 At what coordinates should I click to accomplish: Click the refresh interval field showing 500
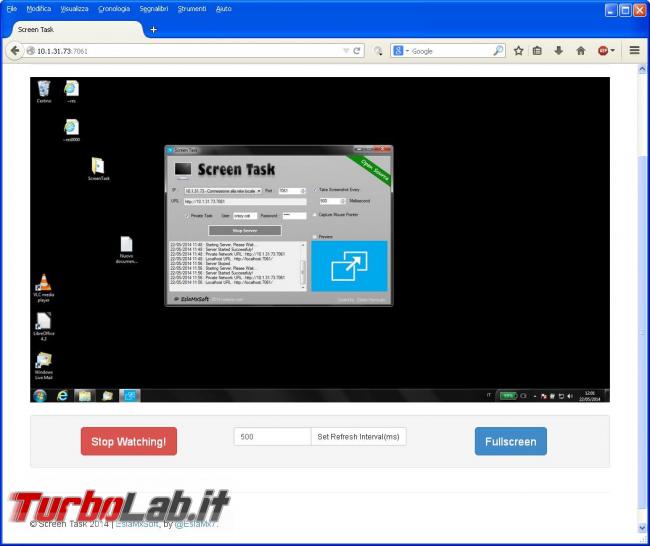click(x=272, y=437)
